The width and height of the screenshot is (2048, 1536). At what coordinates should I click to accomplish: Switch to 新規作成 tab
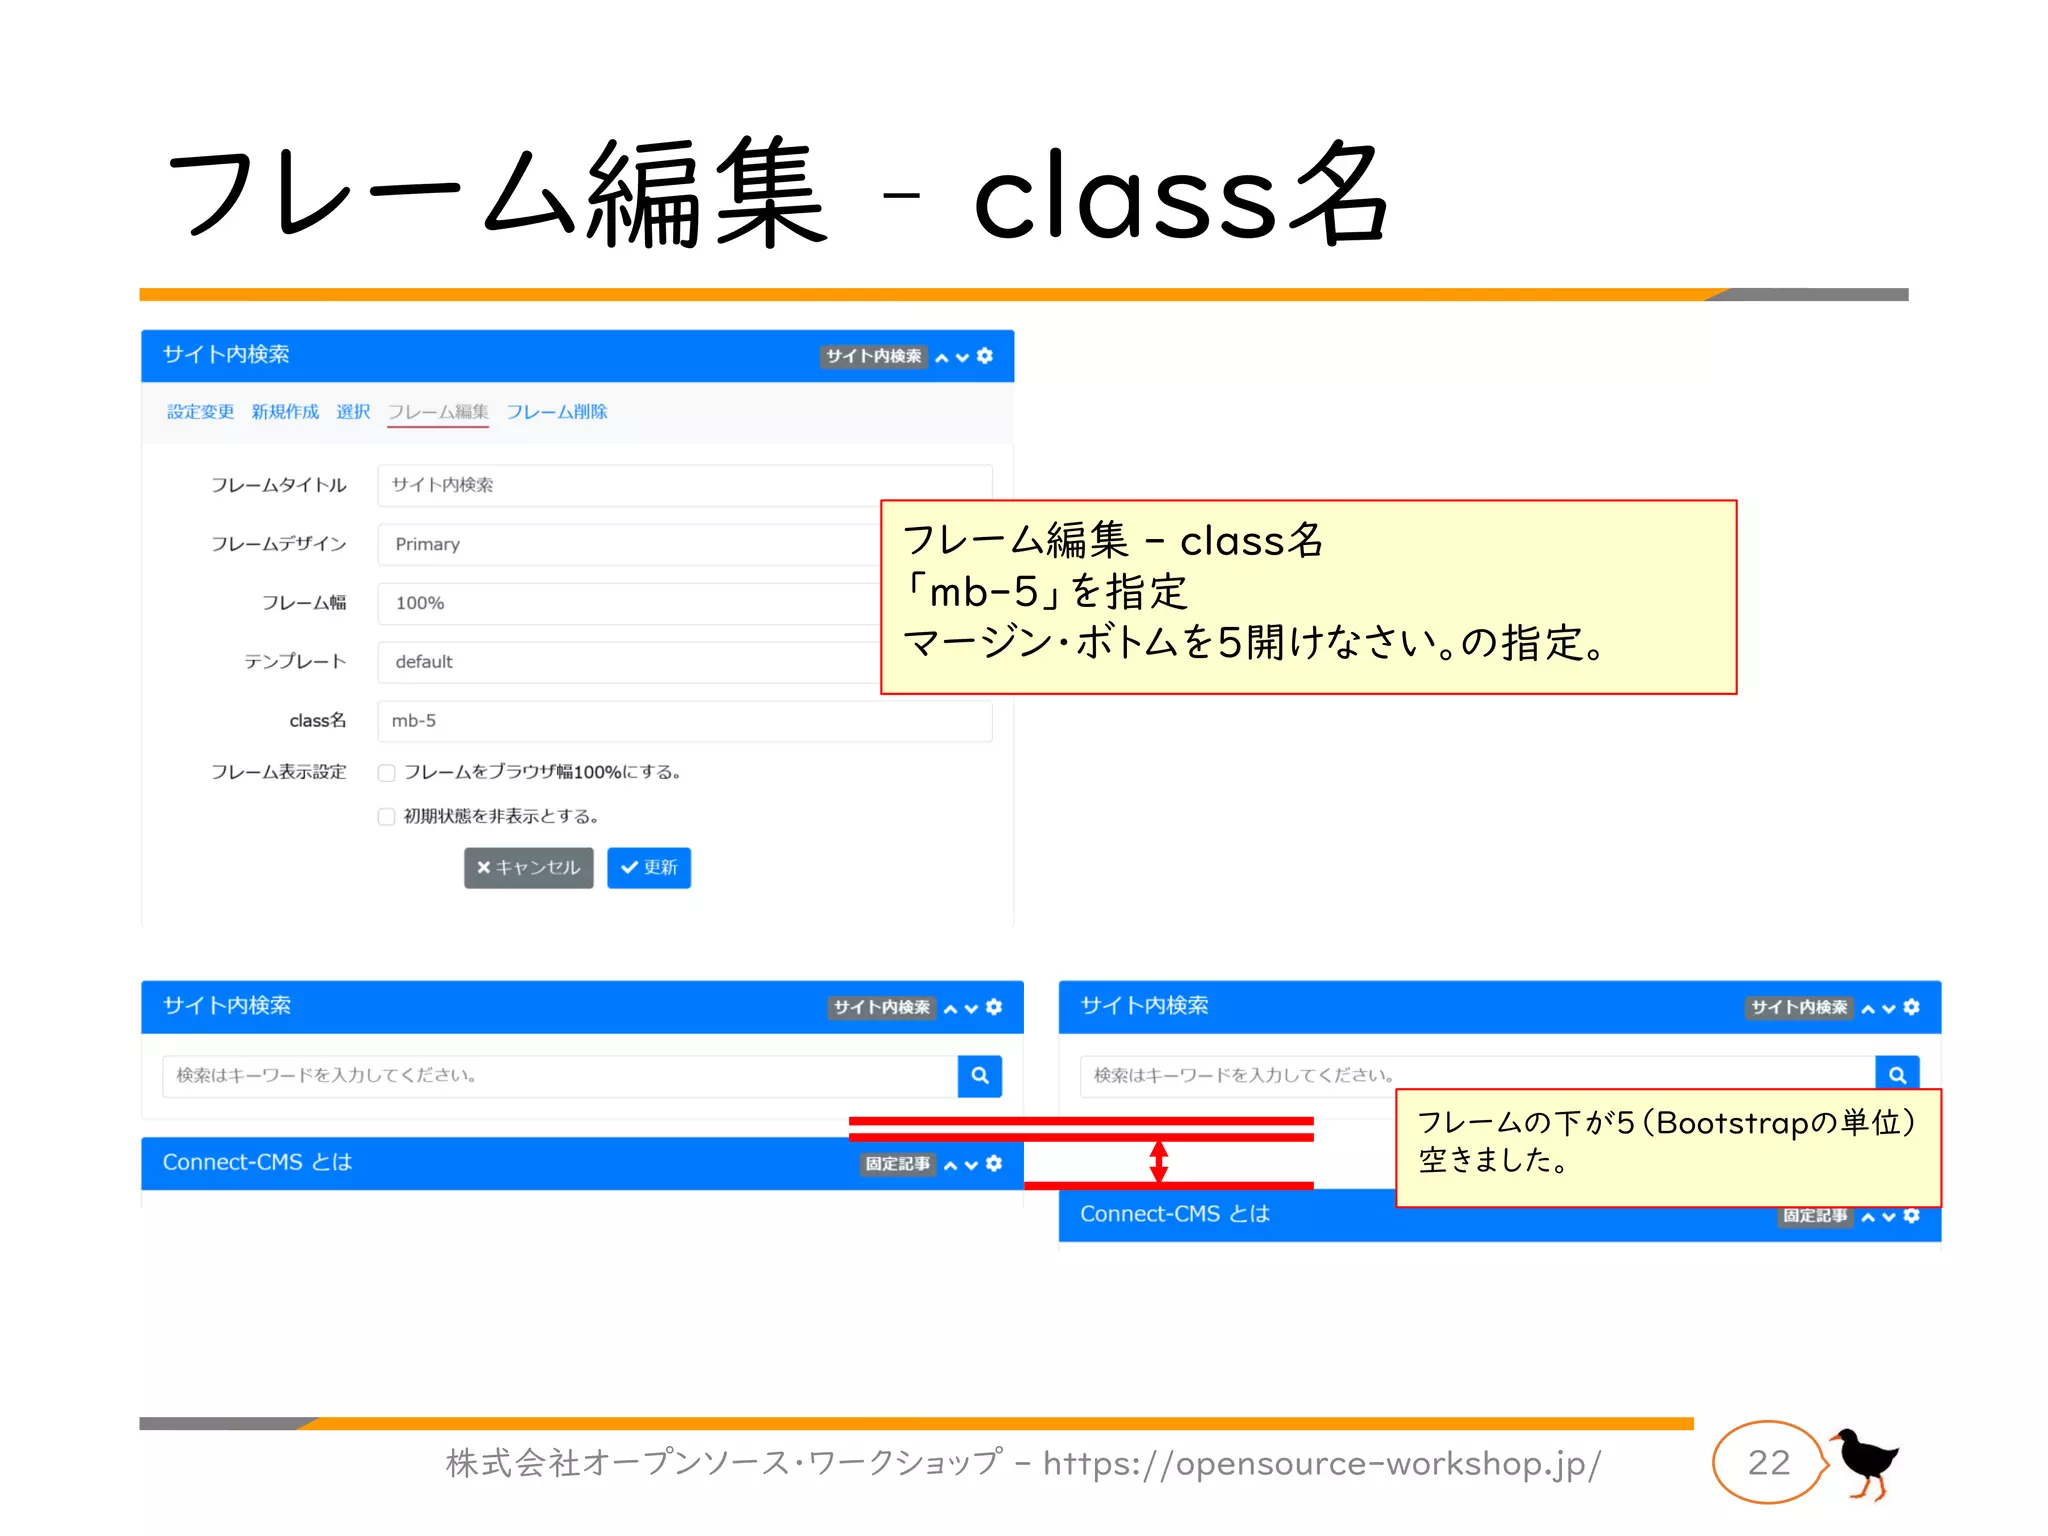point(285,412)
